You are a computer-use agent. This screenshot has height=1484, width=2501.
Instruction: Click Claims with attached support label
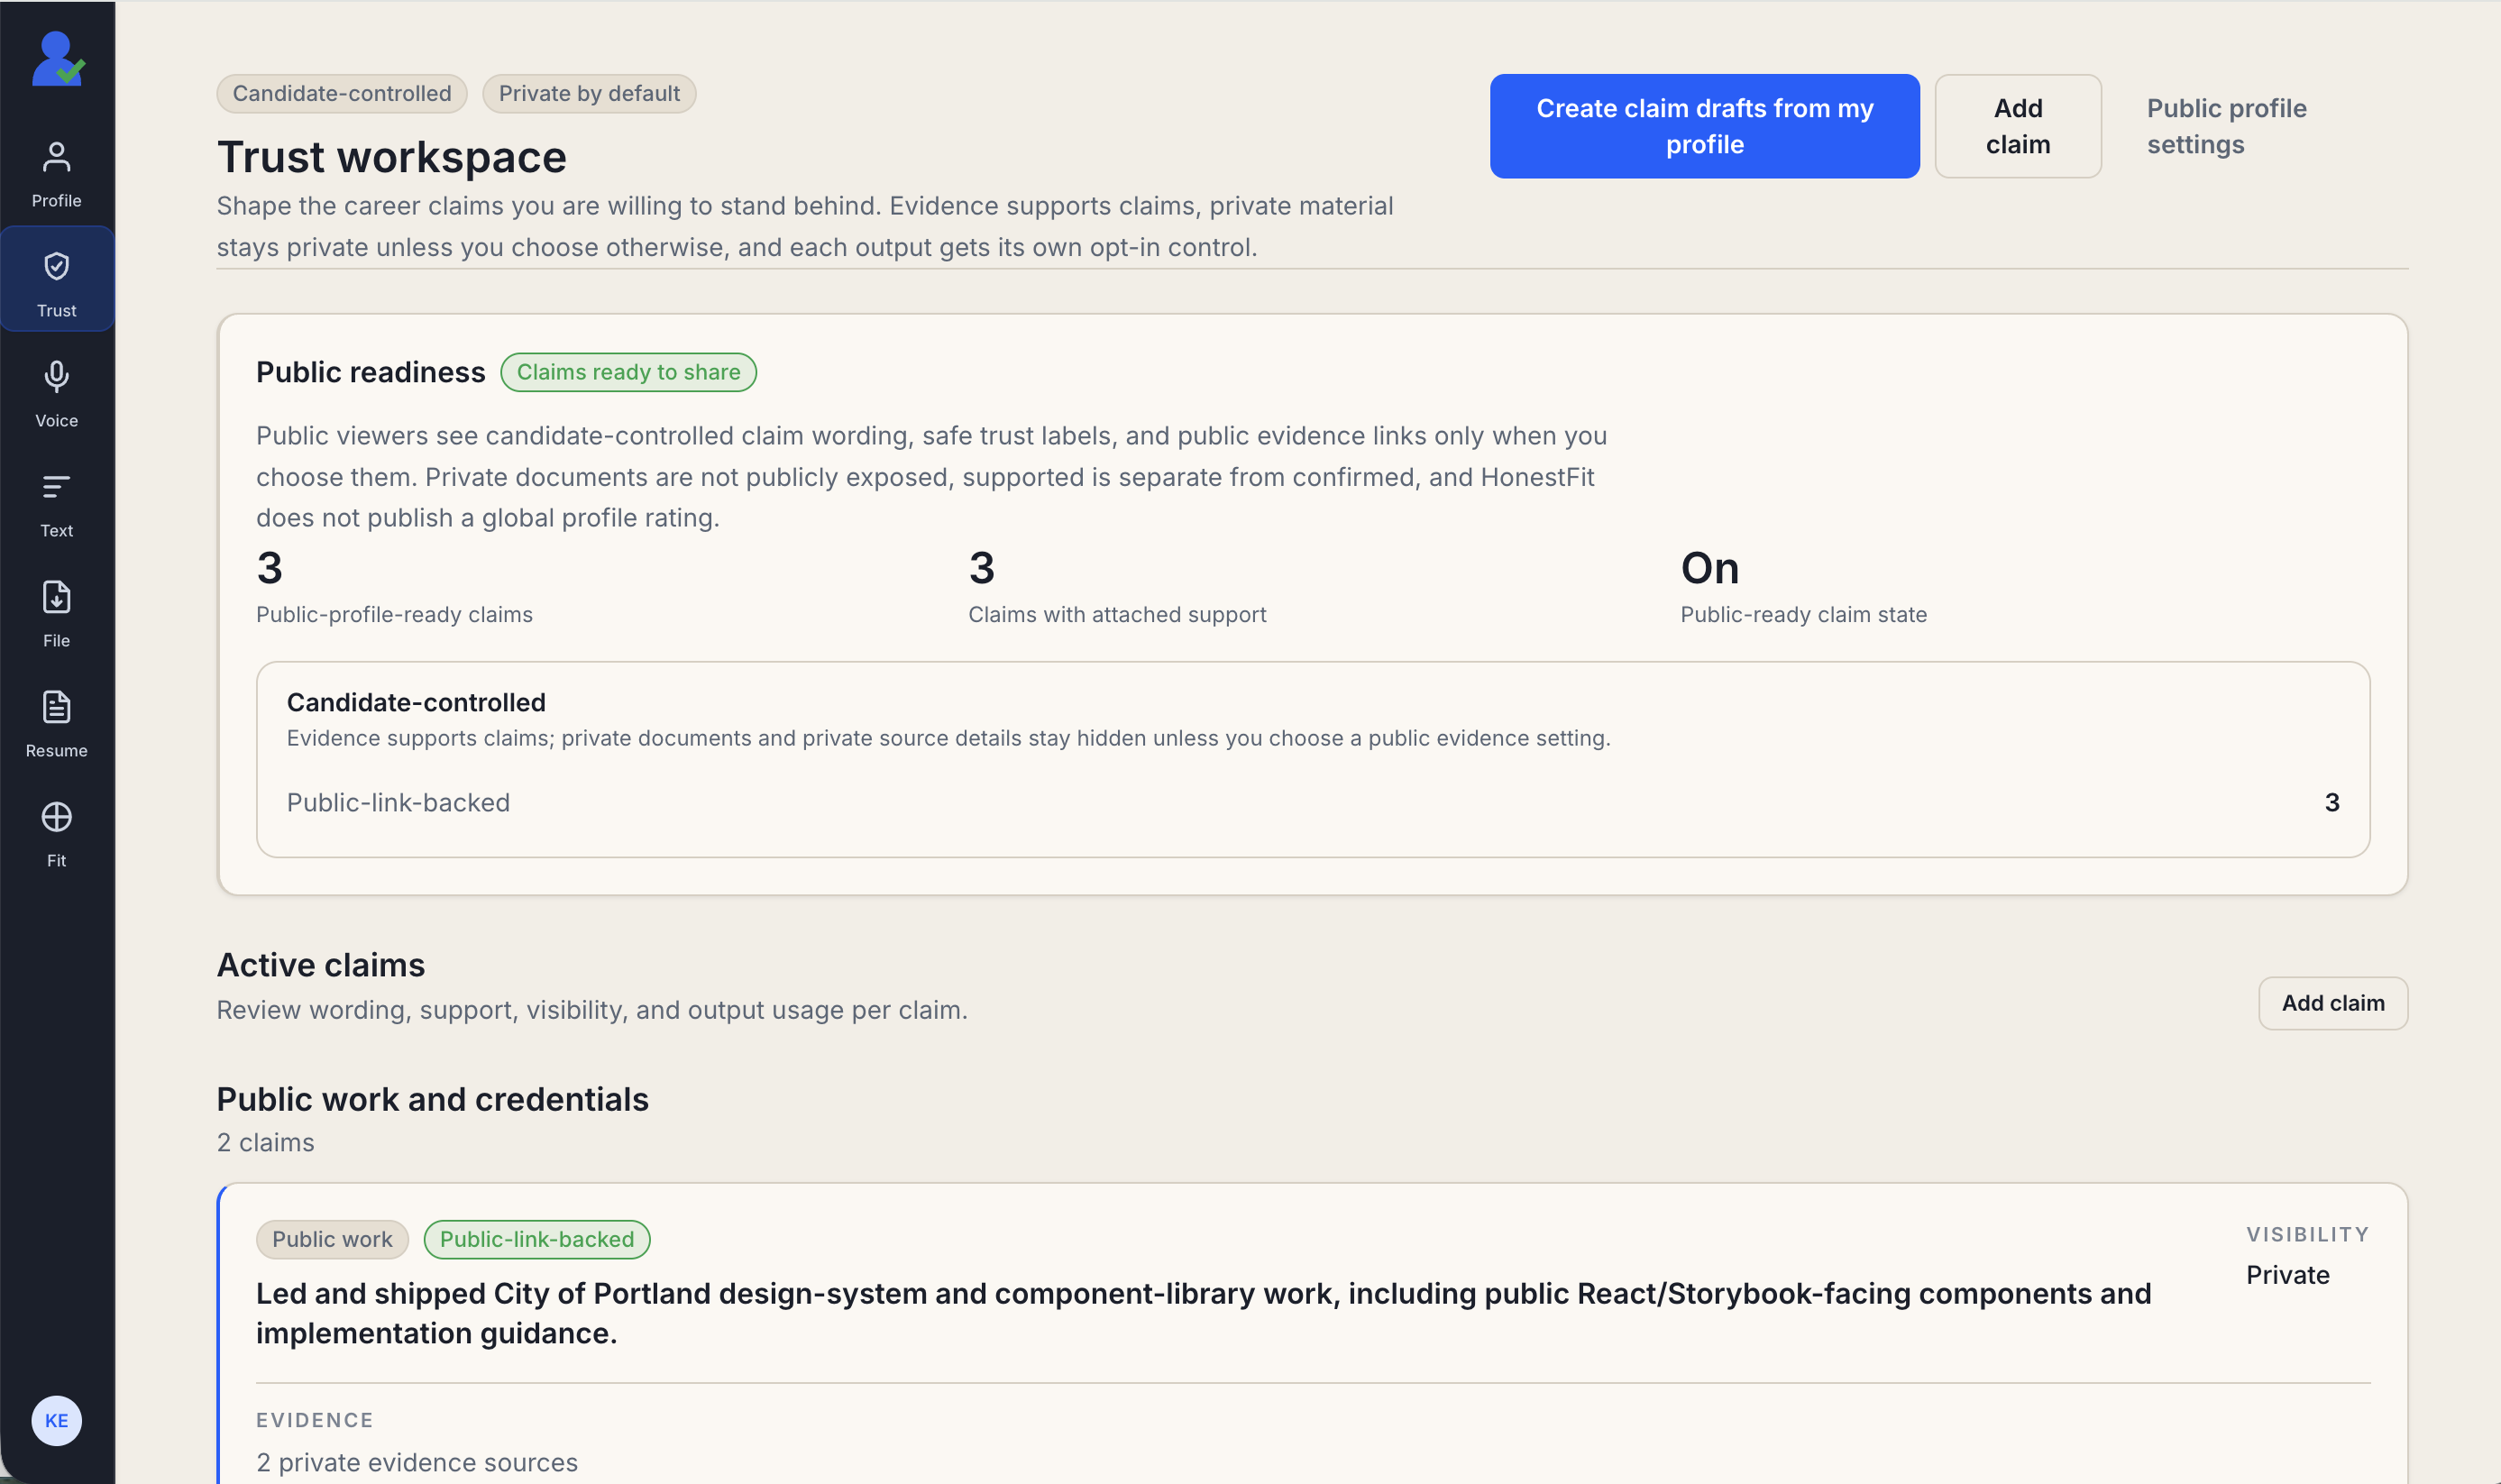point(1117,614)
